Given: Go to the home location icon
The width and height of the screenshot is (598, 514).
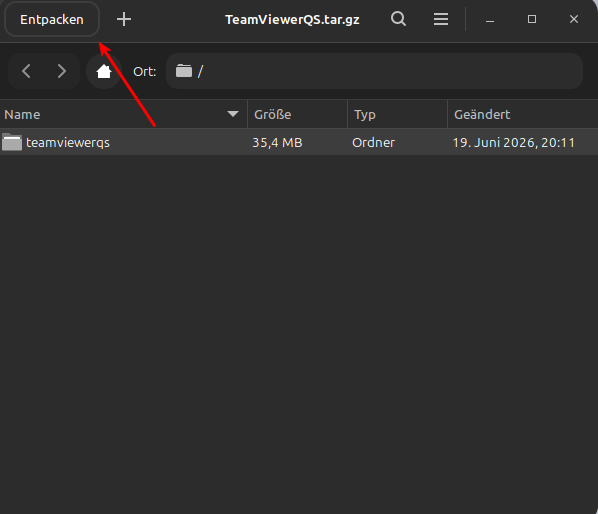Looking at the screenshot, I should (104, 71).
